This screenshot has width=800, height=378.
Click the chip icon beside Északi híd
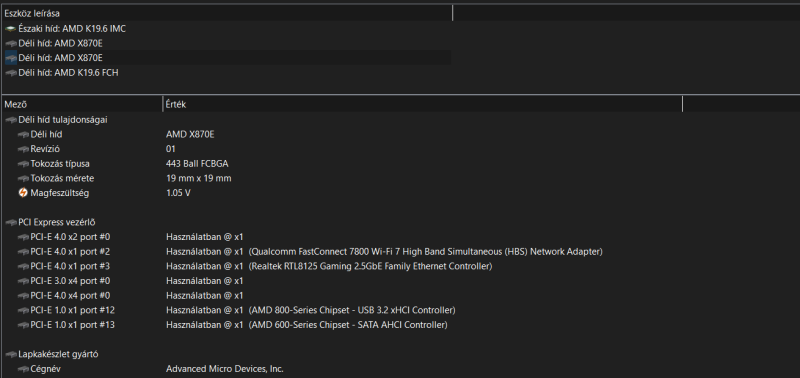click(10, 29)
